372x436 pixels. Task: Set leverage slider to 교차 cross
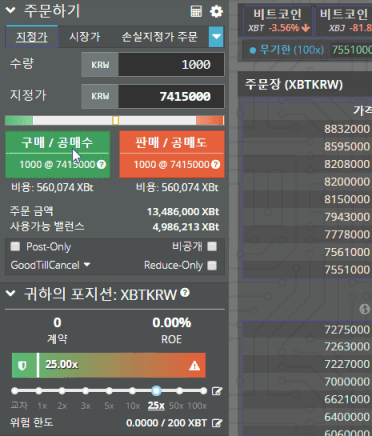(14, 391)
